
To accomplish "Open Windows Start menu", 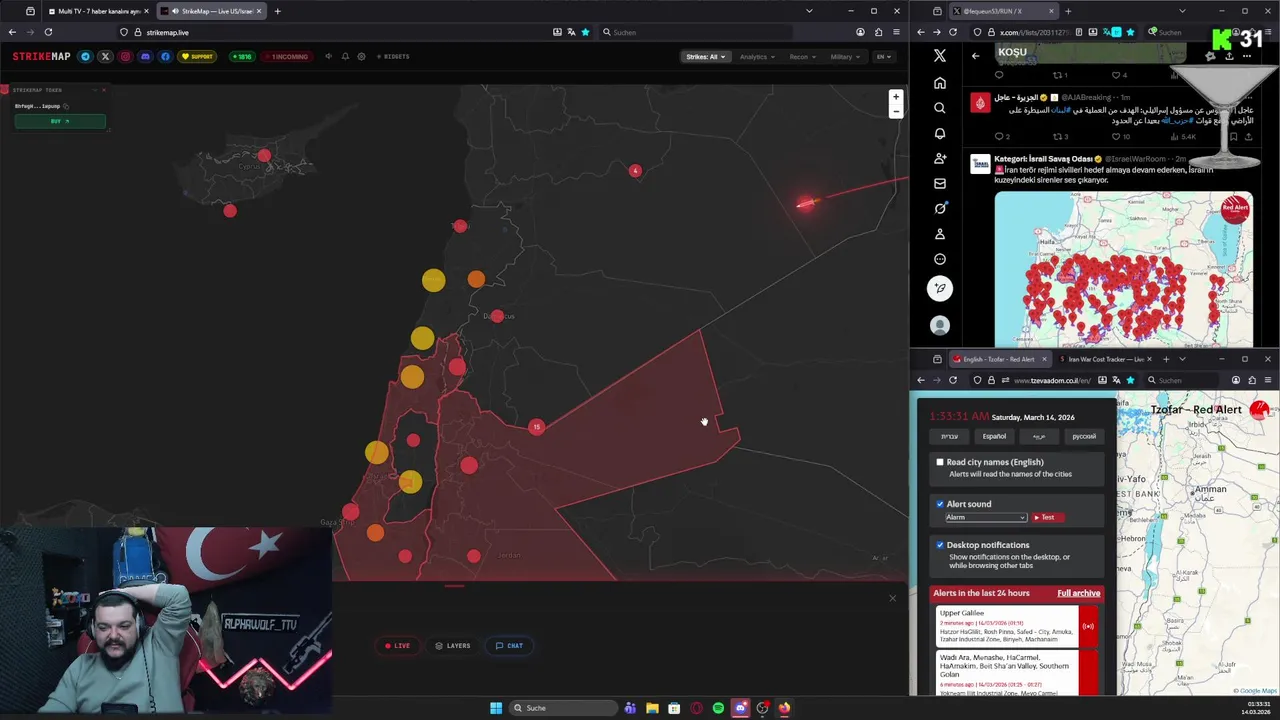I will 496,708.
